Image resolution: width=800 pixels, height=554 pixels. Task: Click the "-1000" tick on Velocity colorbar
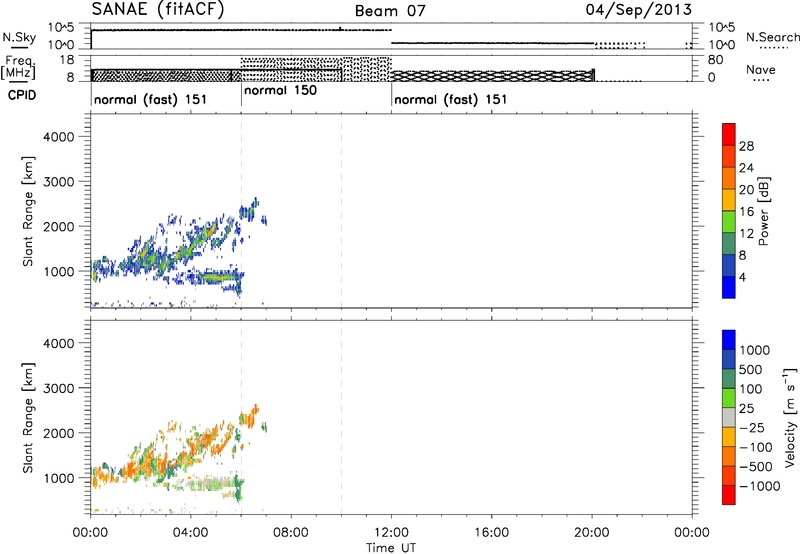pos(760,486)
